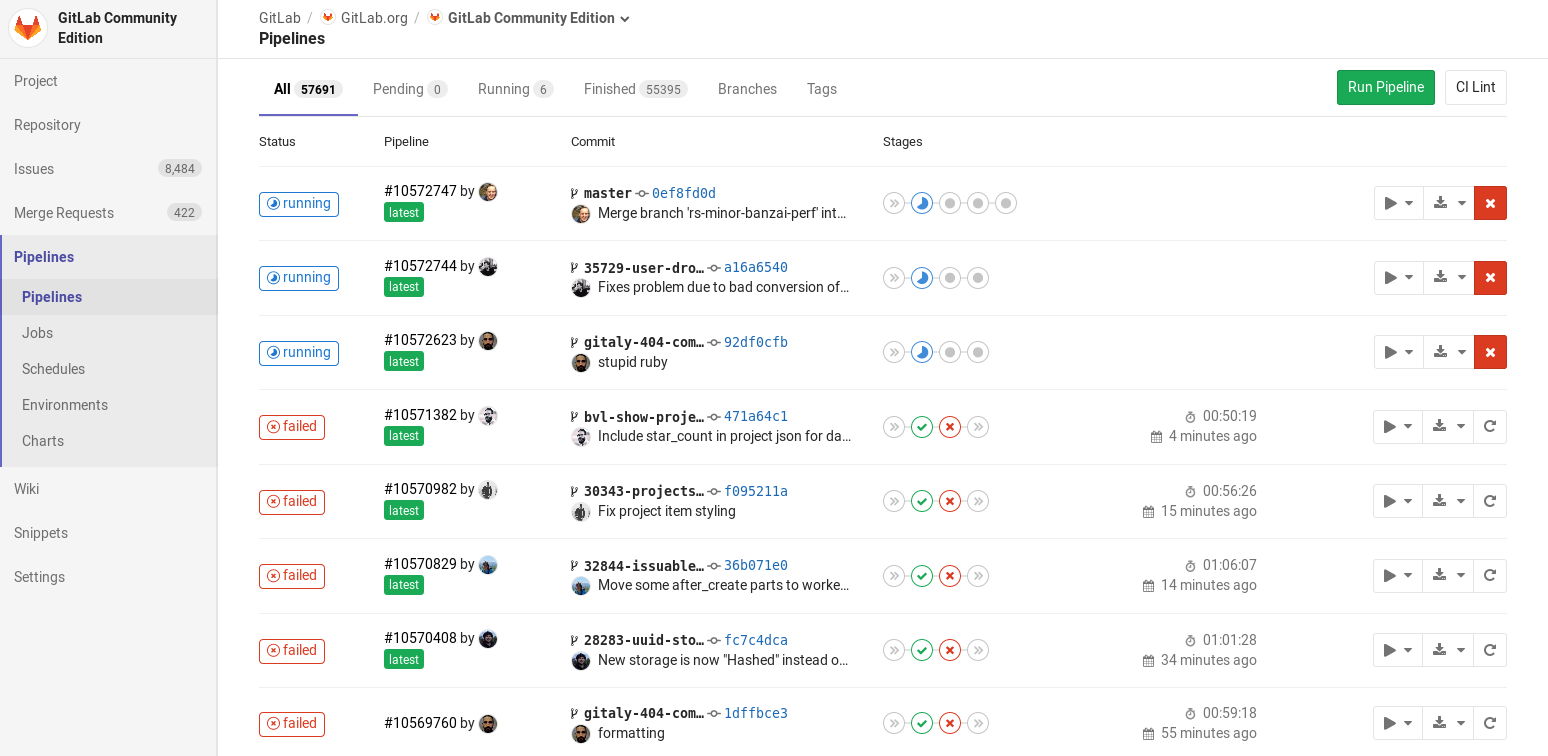This screenshot has width=1548, height=756.
Task: Open manual actions dropdown for pipeline #10570829
Action: click(1398, 576)
